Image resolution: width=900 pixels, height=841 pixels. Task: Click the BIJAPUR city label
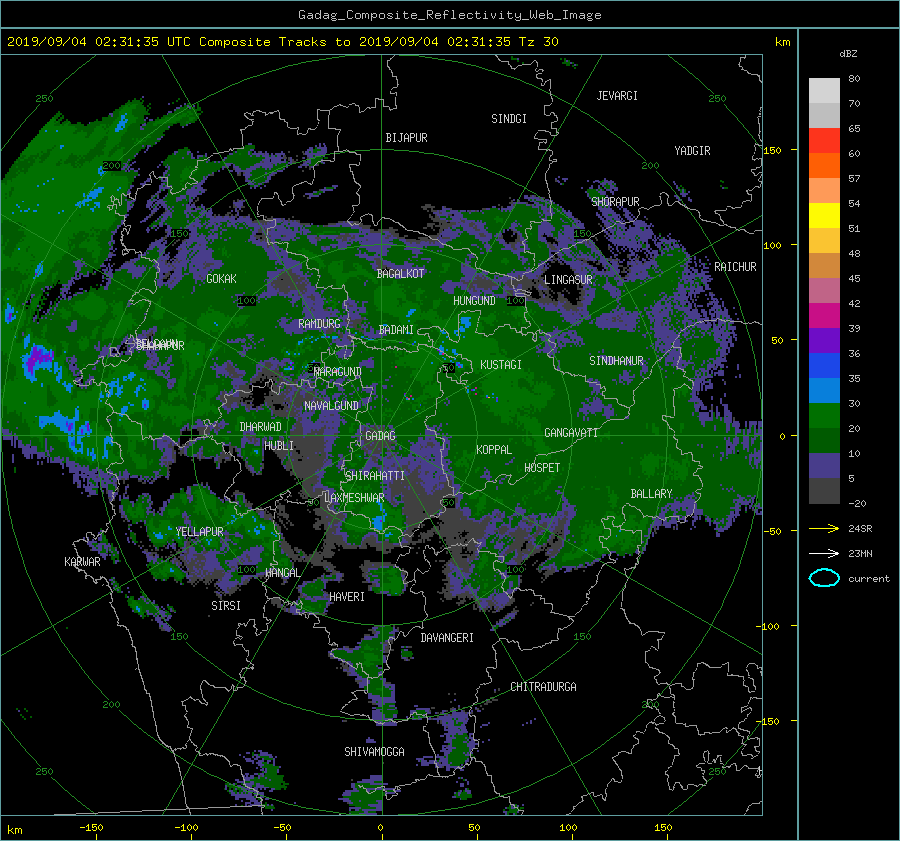pyautogui.click(x=406, y=138)
